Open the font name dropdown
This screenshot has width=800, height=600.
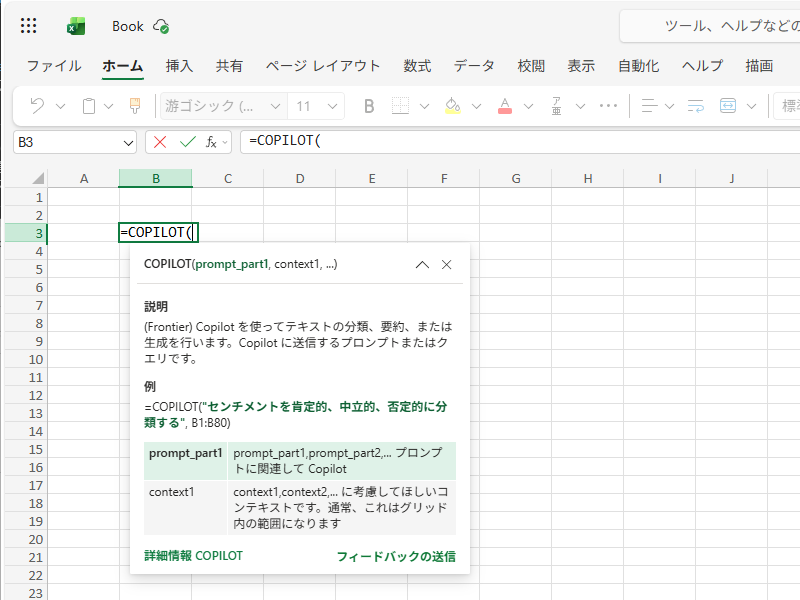[x=276, y=106]
